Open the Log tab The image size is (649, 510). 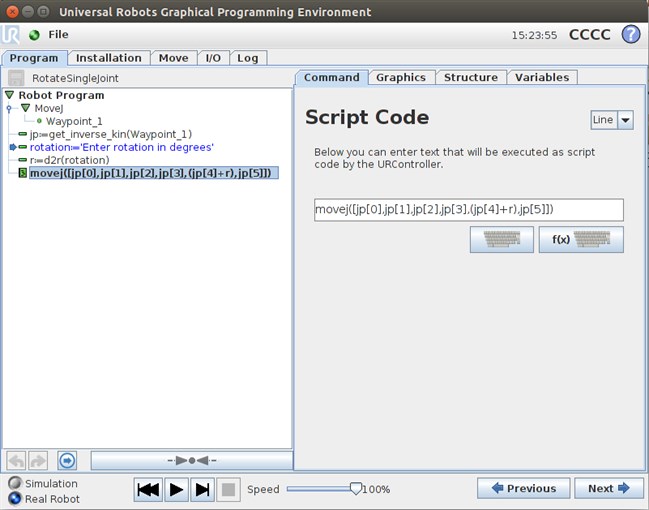248,58
